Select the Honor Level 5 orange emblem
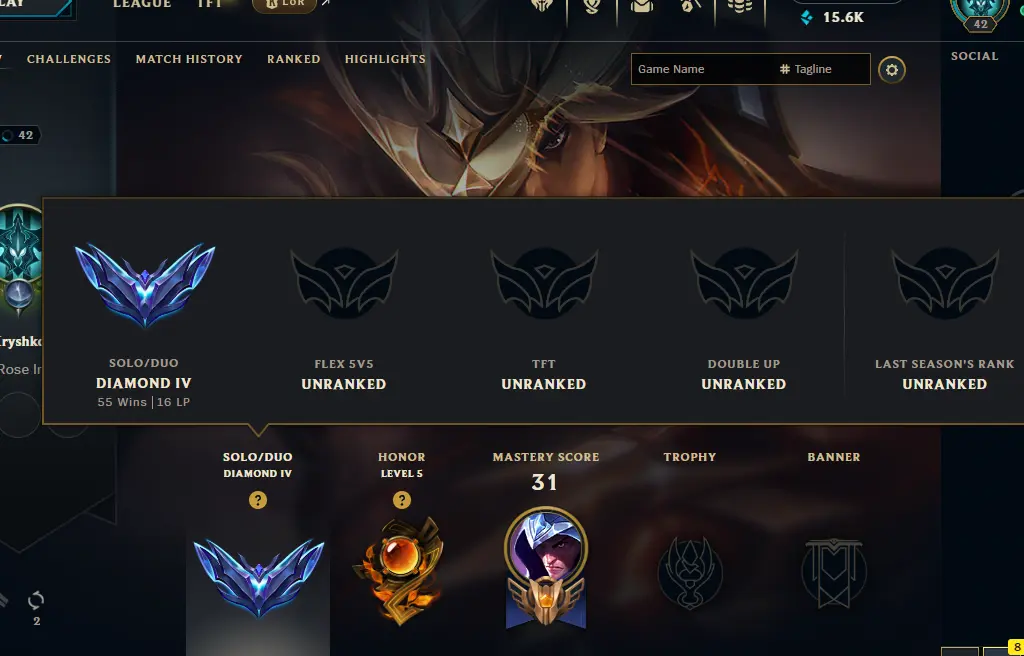 400,570
